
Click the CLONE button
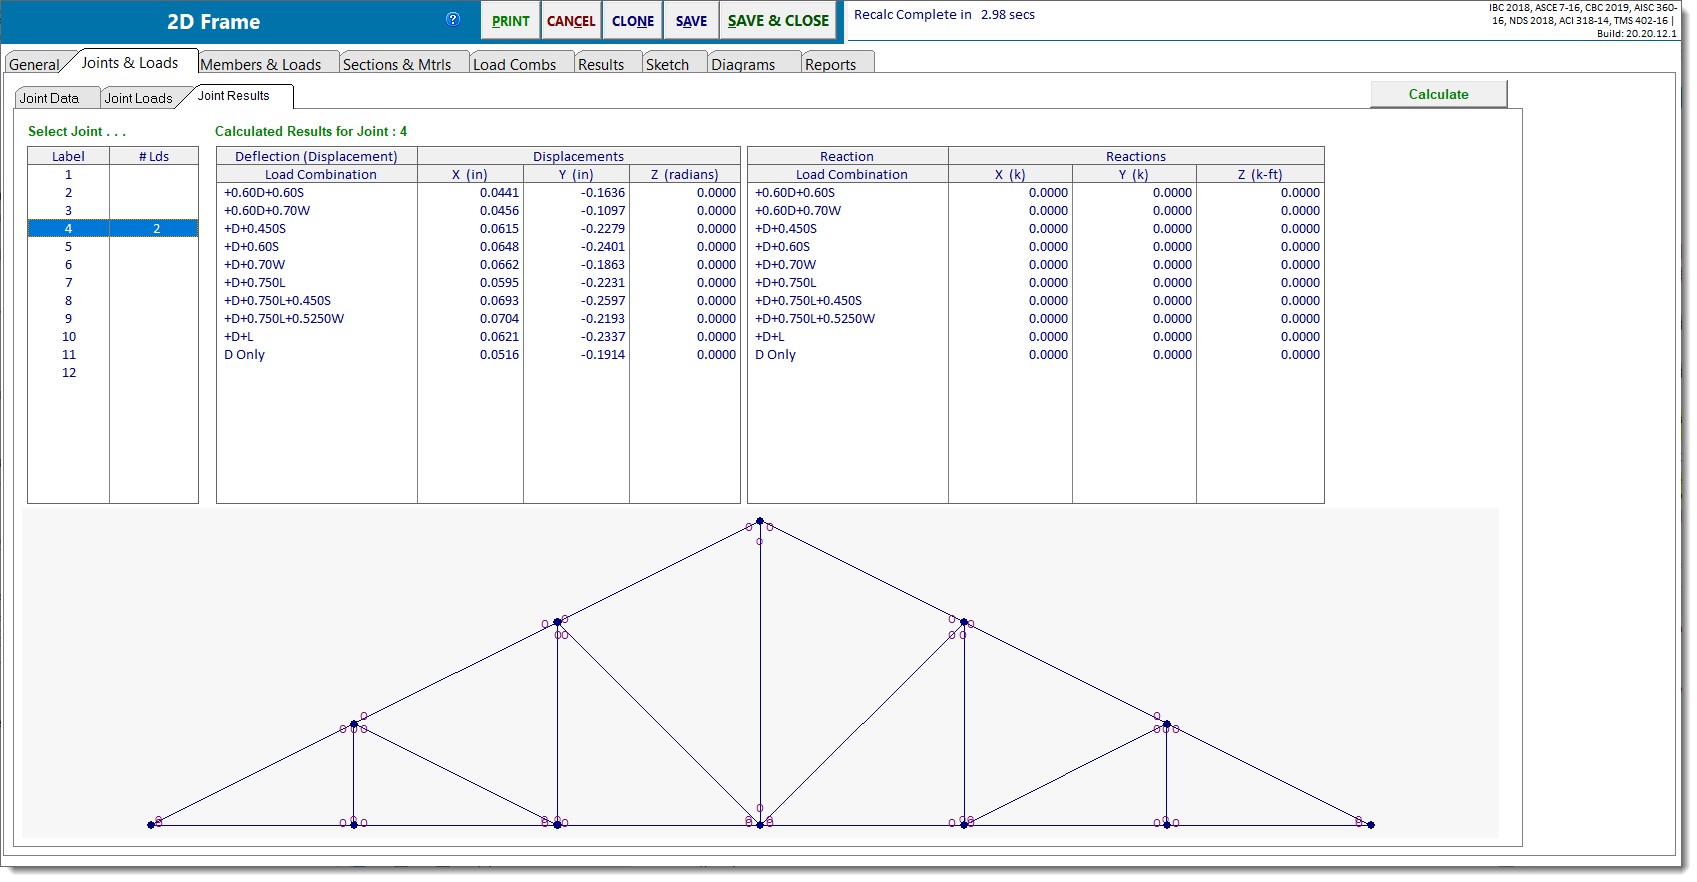click(633, 21)
